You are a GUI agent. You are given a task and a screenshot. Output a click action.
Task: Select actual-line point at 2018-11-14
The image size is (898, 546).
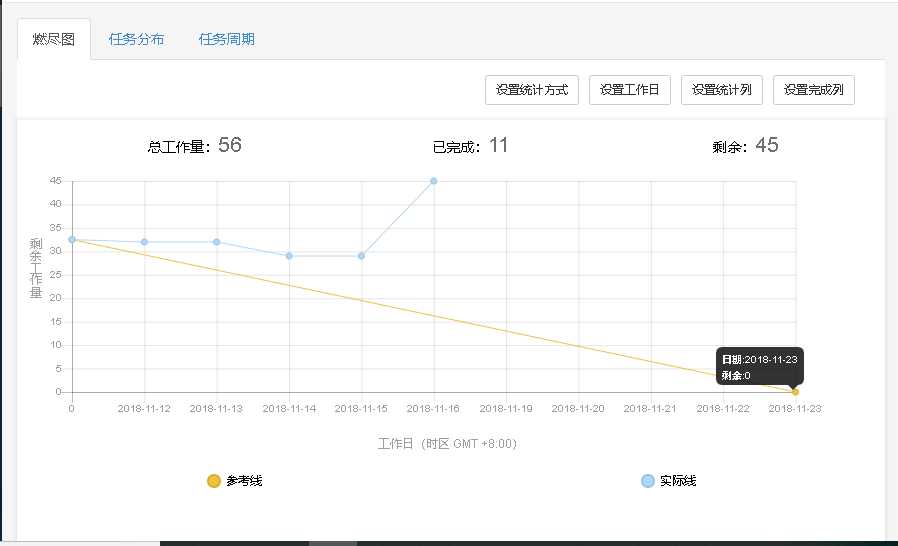pos(289,256)
